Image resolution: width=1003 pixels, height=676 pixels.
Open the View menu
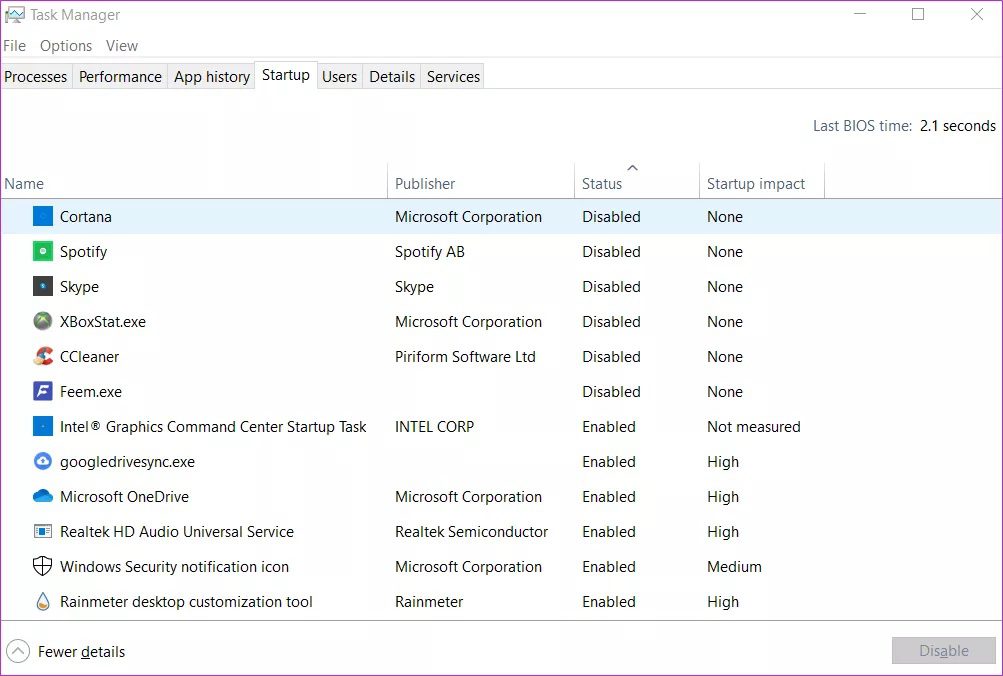[x=122, y=46]
